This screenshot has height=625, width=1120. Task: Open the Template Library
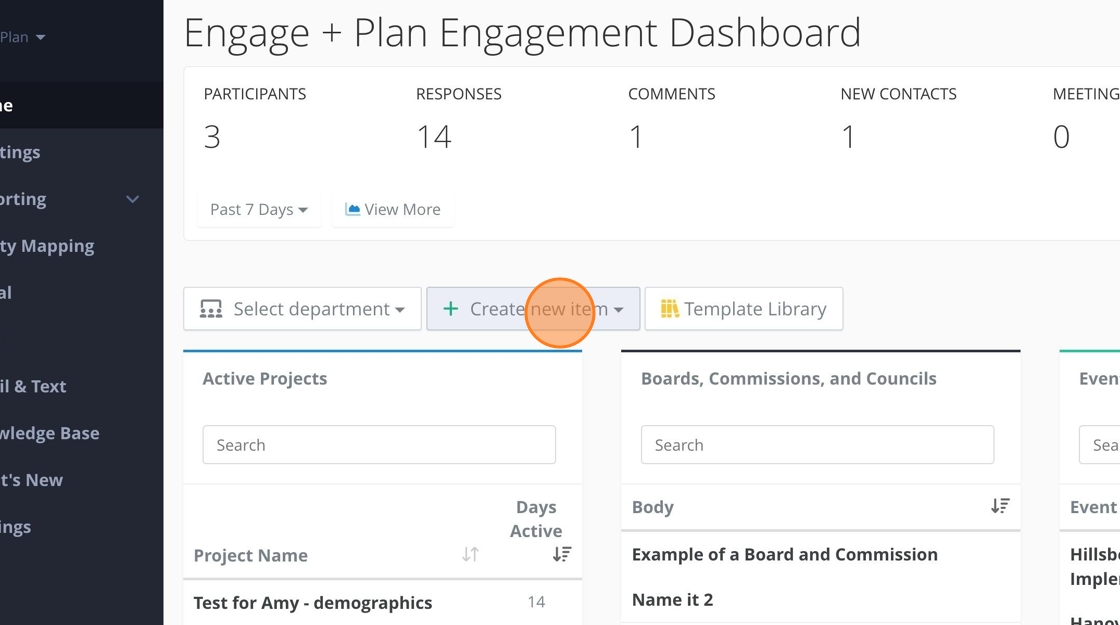pyautogui.click(x=744, y=309)
